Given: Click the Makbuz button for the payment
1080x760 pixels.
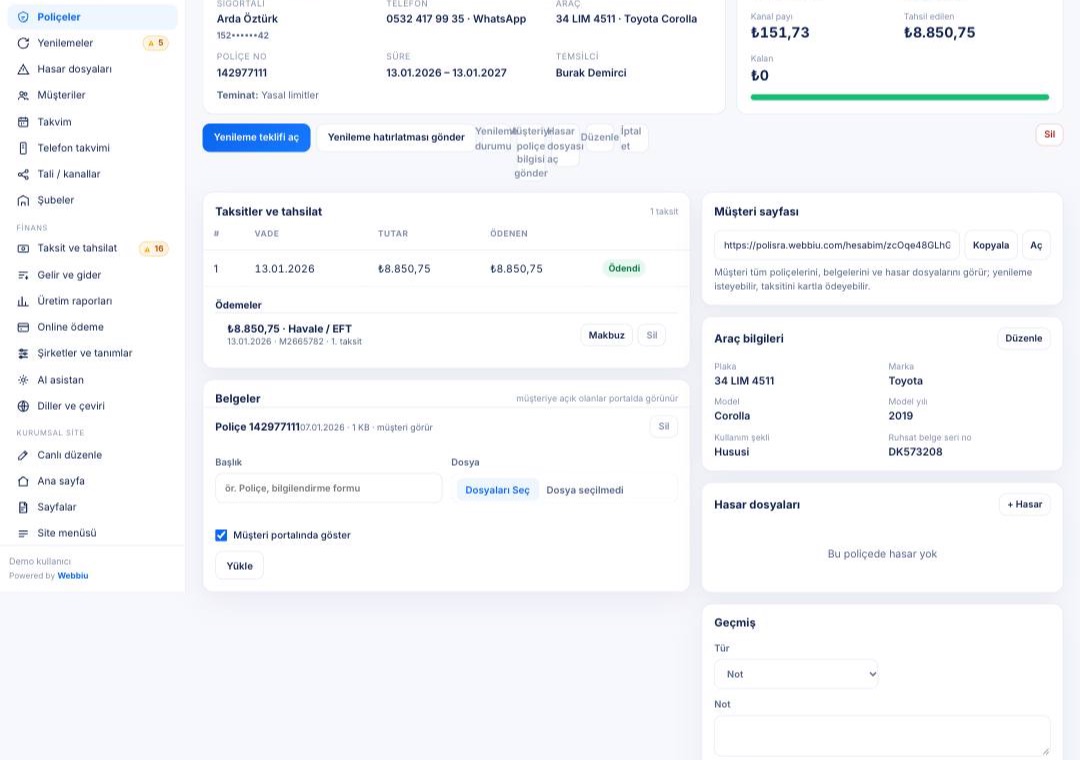Looking at the screenshot, I should (606, 335).
